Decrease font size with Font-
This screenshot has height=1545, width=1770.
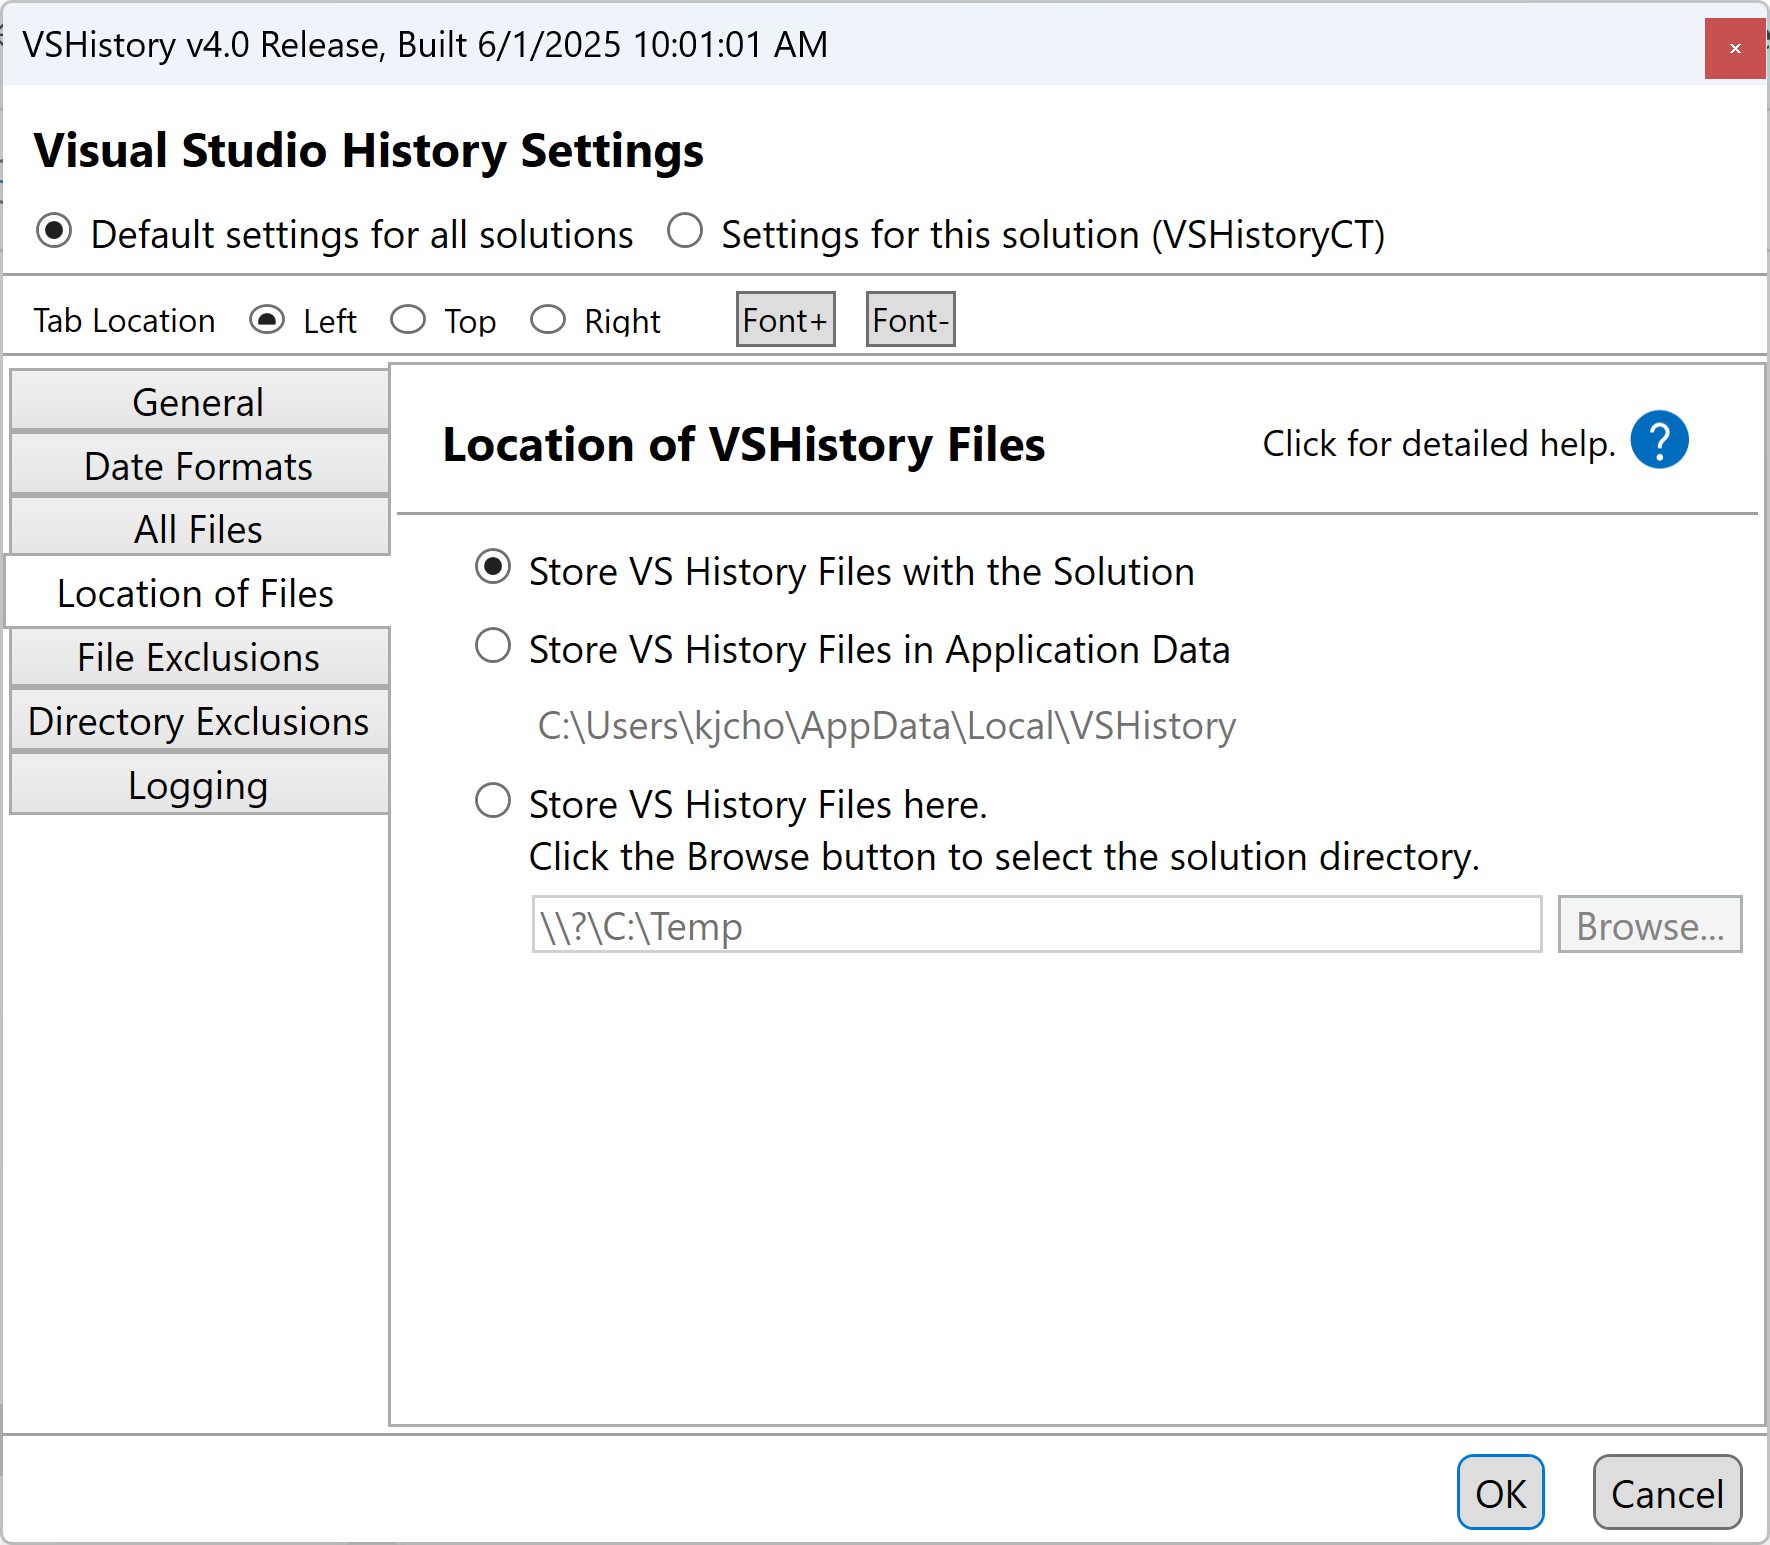pos(909,318)
